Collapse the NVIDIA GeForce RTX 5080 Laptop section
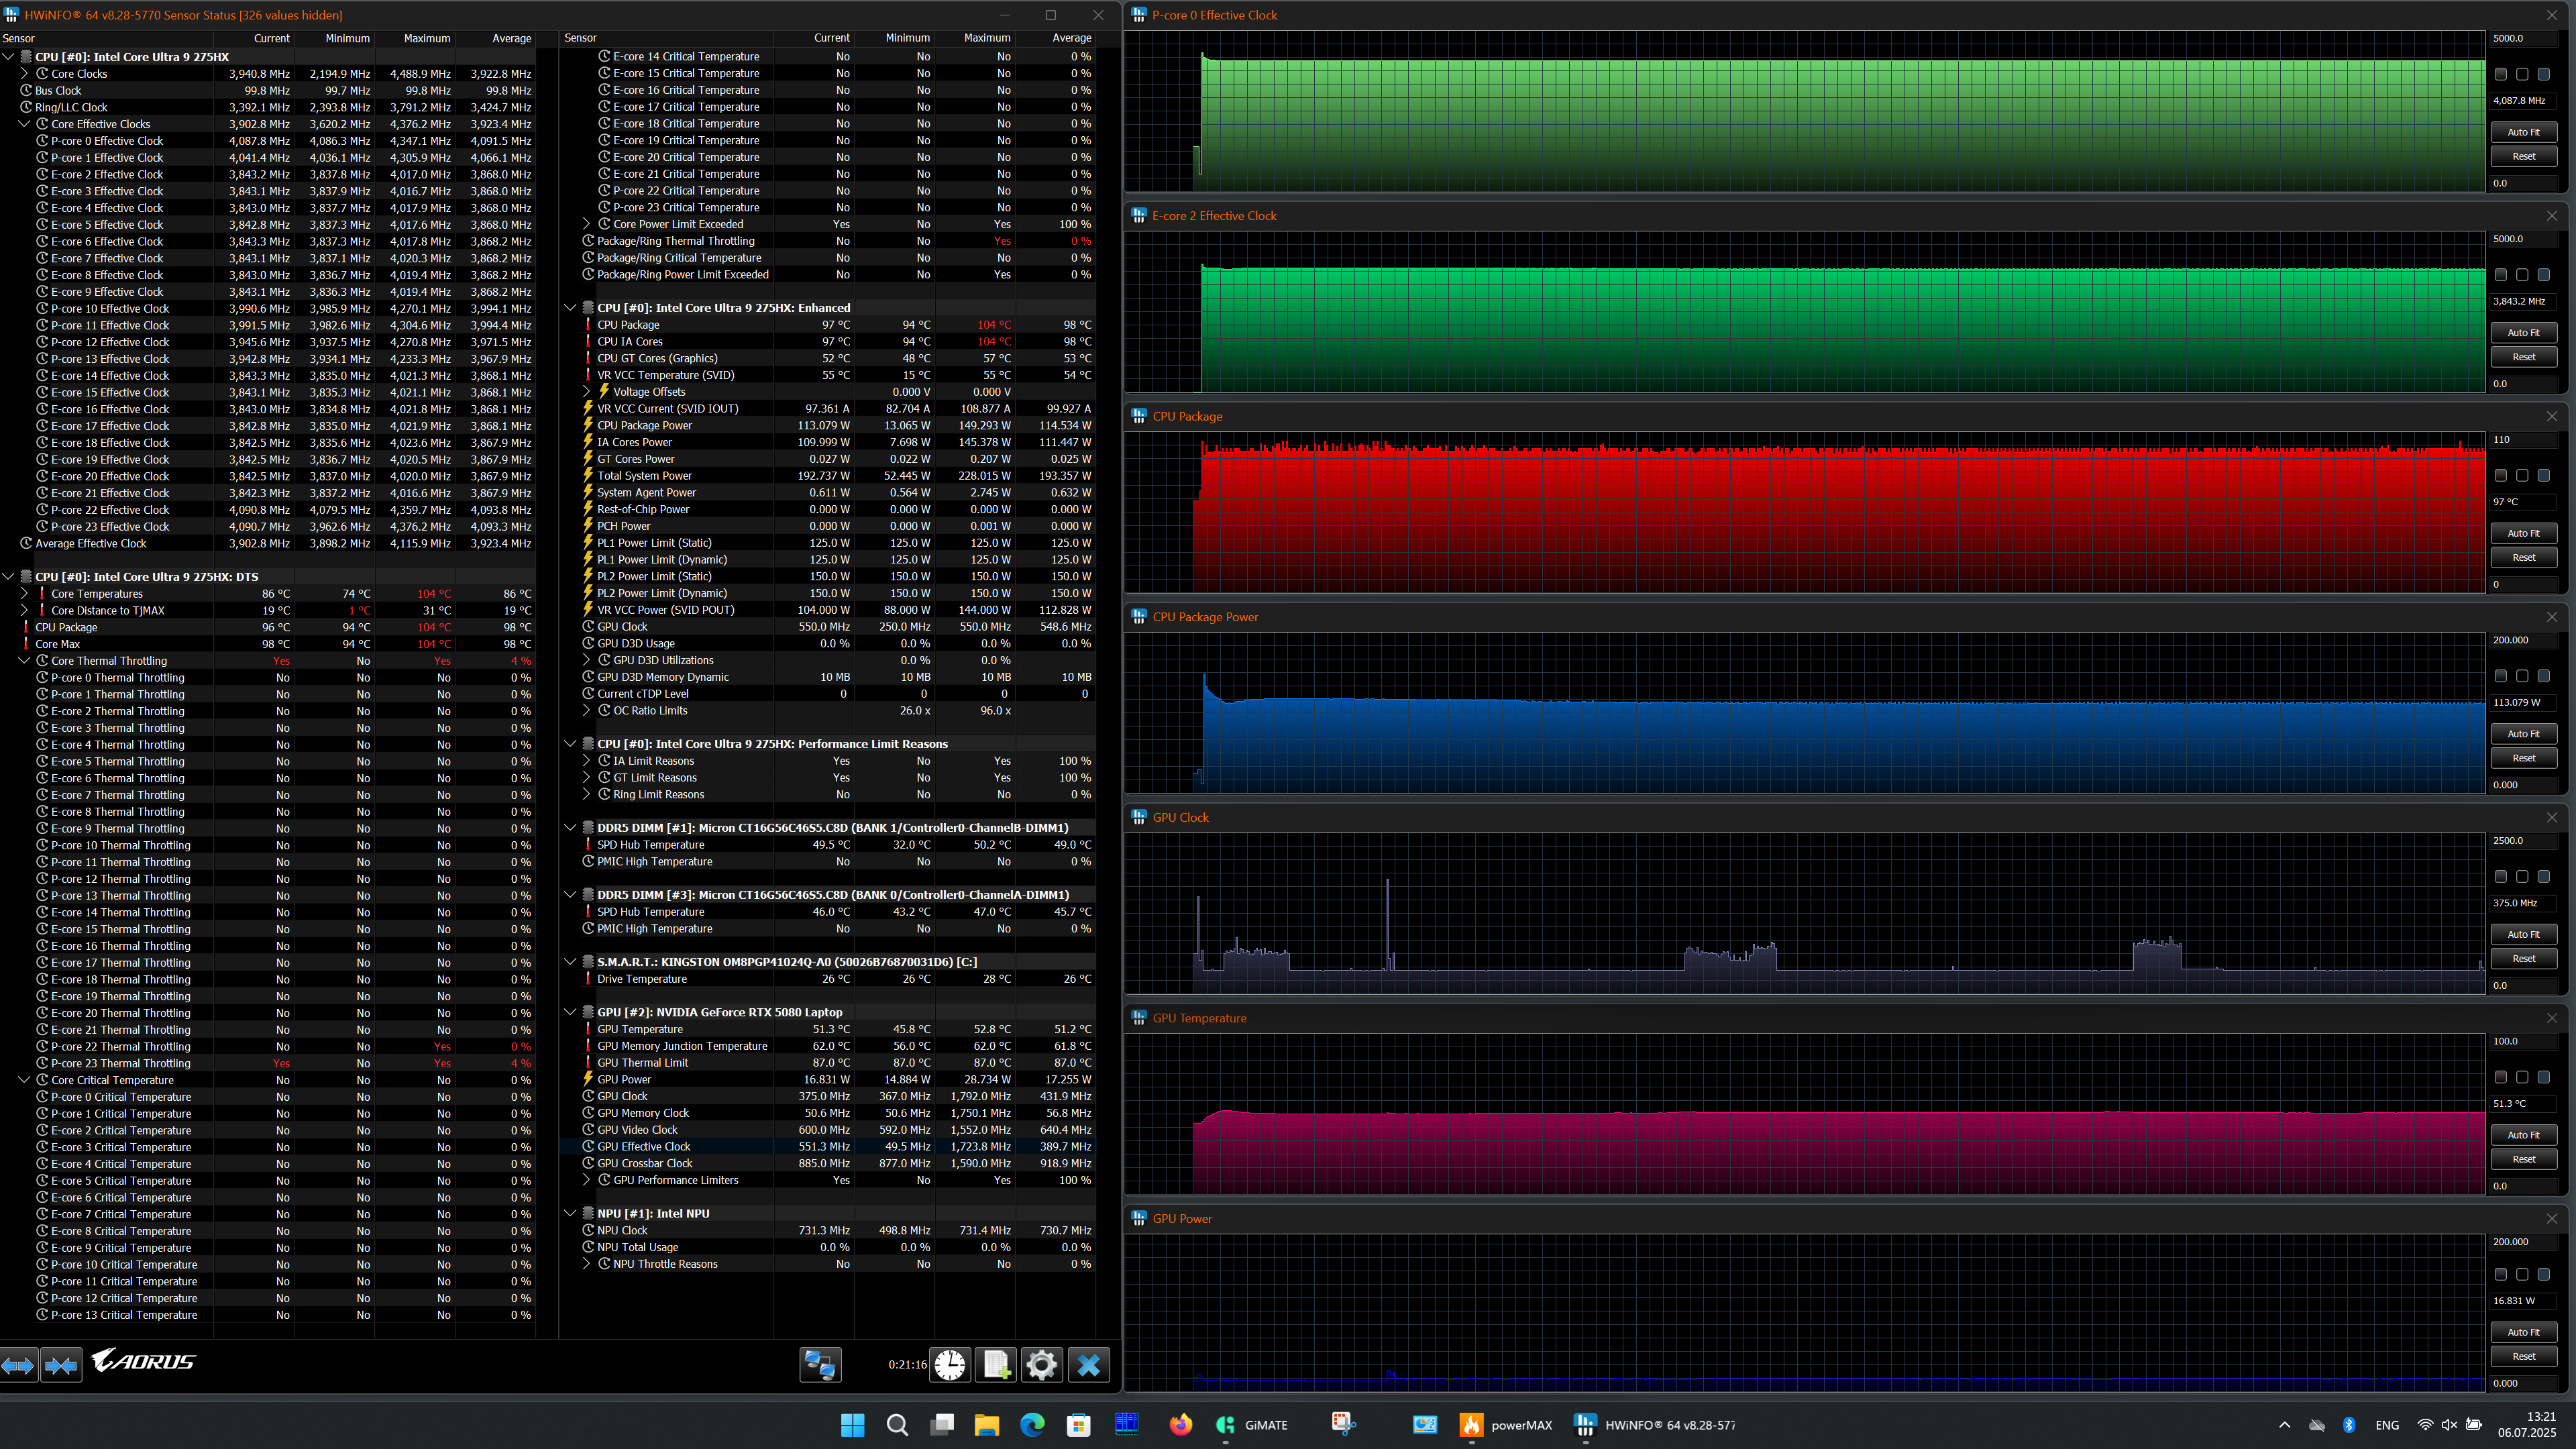The width and height of the screenshot is (2576, 1449). [570, 1012]
